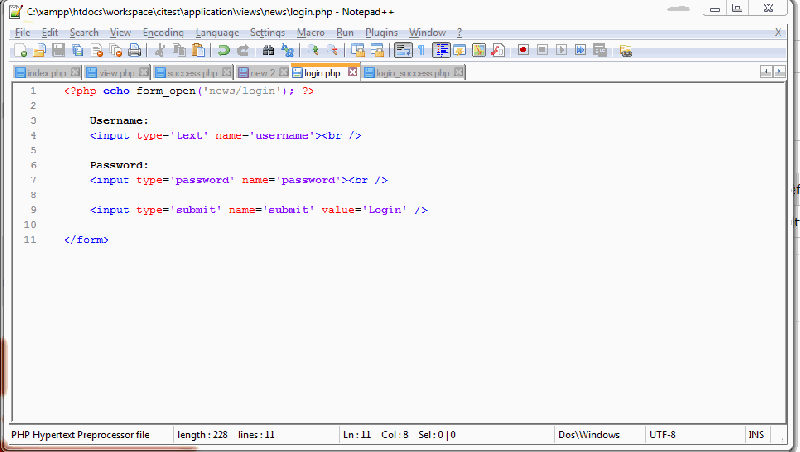Click the 'Password:' text on line 6

pos(119,165)
